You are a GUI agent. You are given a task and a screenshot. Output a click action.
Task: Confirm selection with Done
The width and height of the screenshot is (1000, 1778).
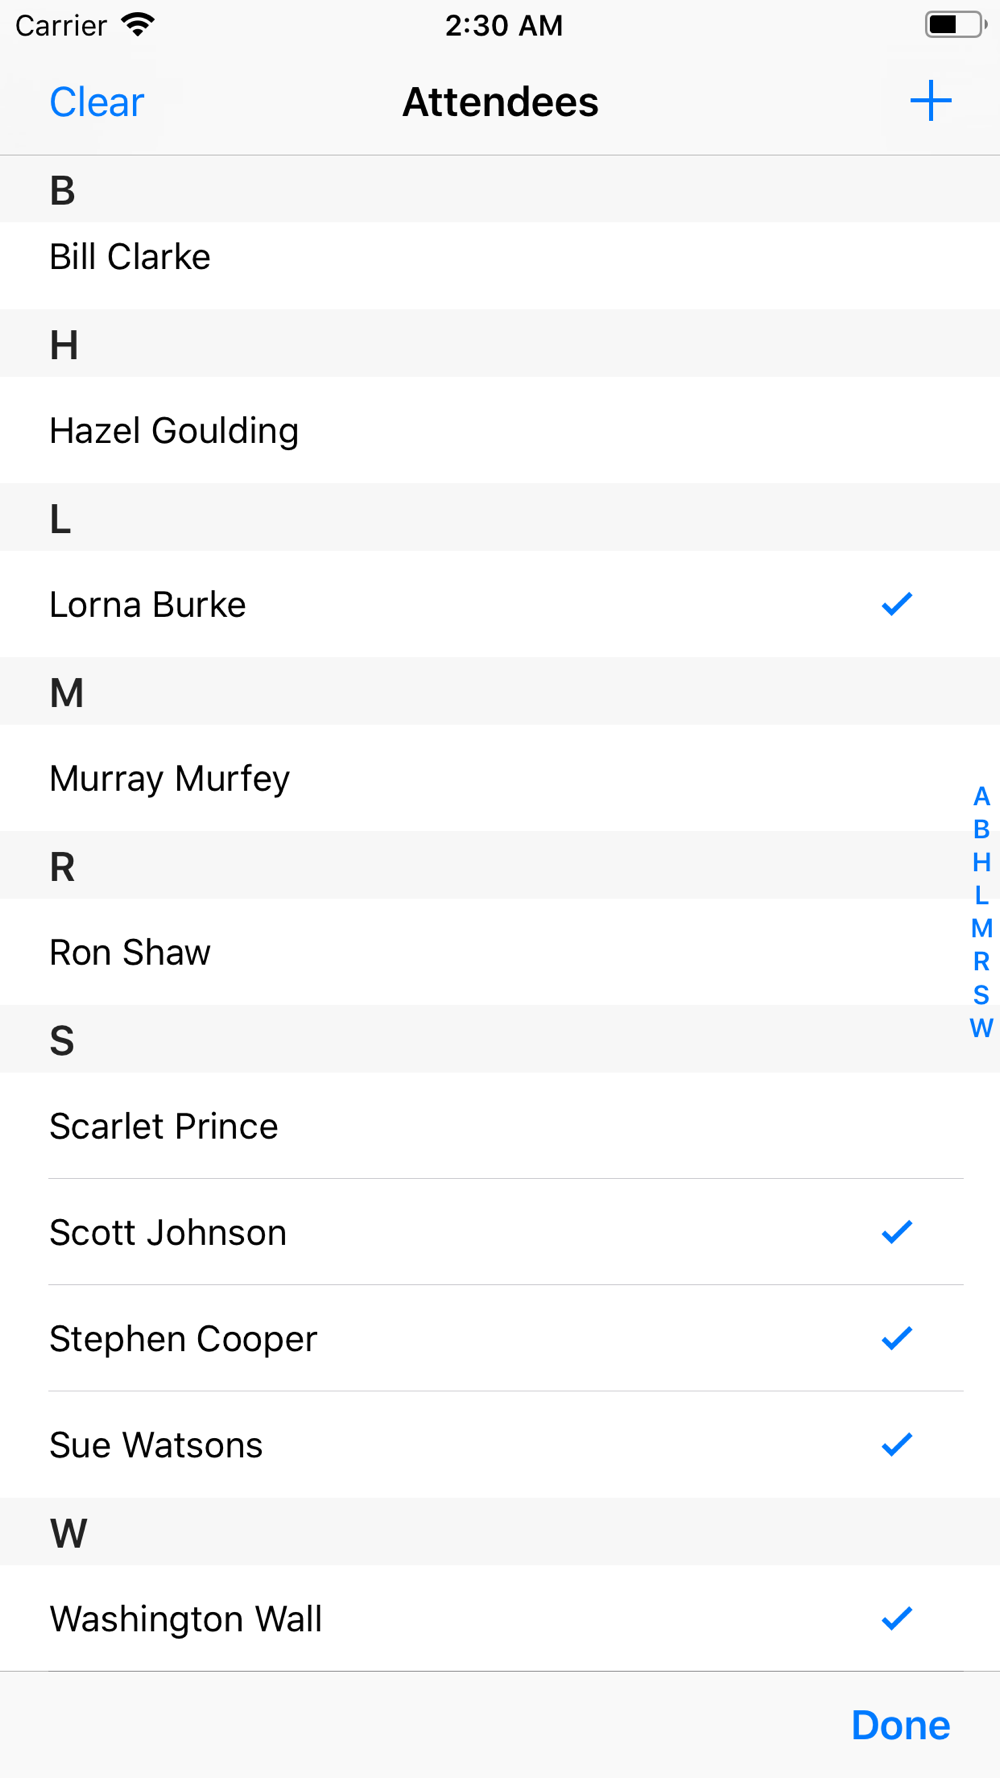(900, 1725)
